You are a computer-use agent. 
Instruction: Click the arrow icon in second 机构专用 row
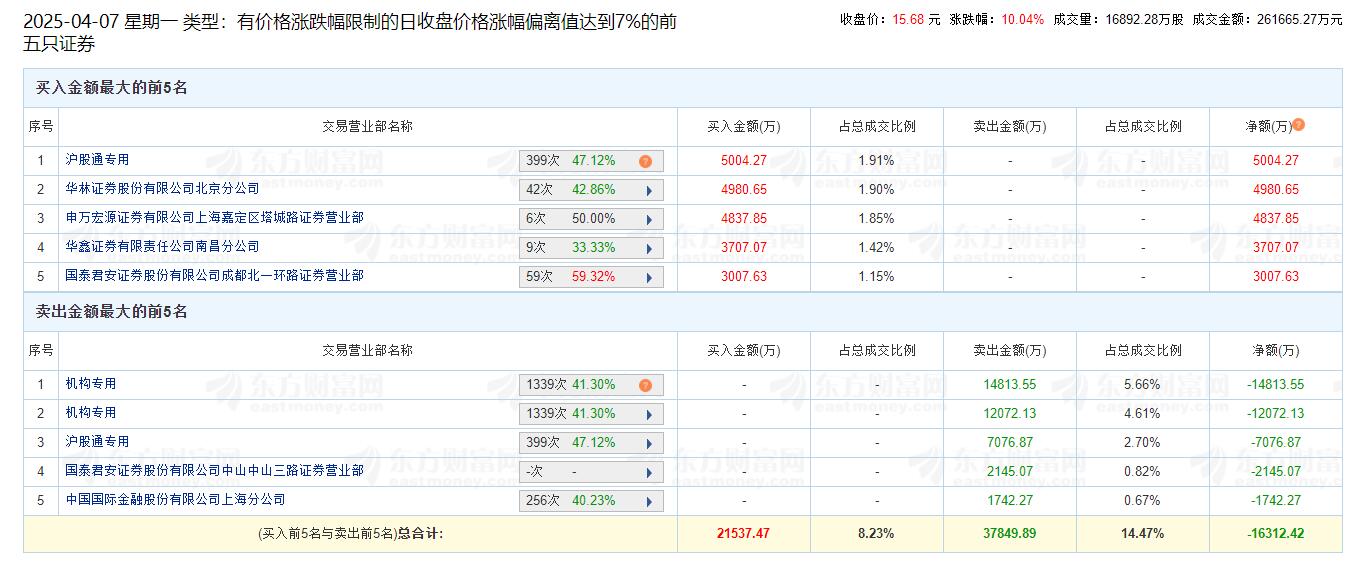tap(648, 414)
